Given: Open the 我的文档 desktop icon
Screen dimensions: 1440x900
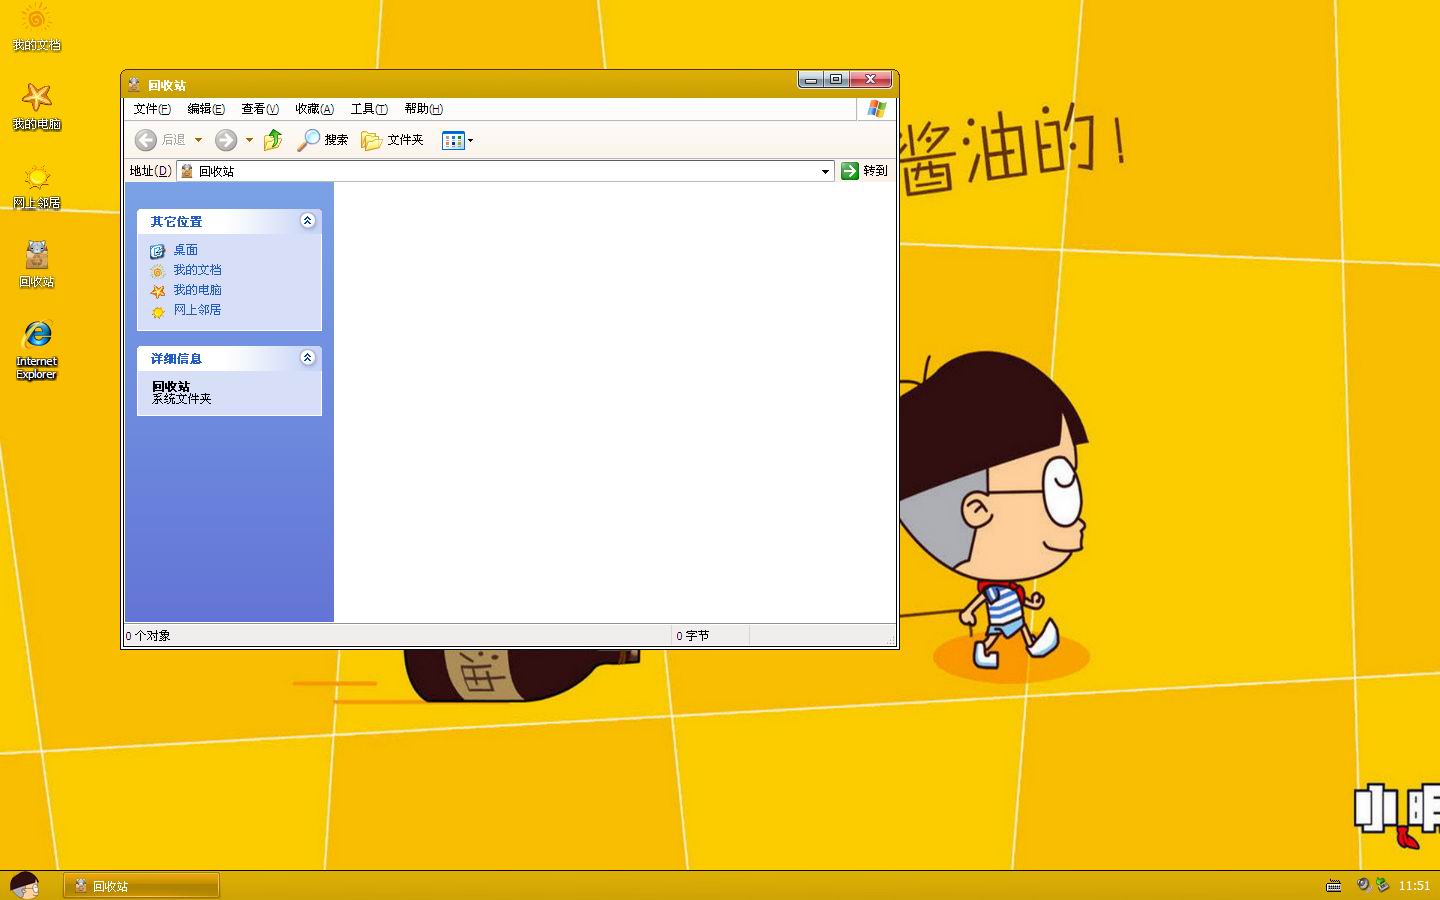Looking at the screenshot, I should pos(36,27).
